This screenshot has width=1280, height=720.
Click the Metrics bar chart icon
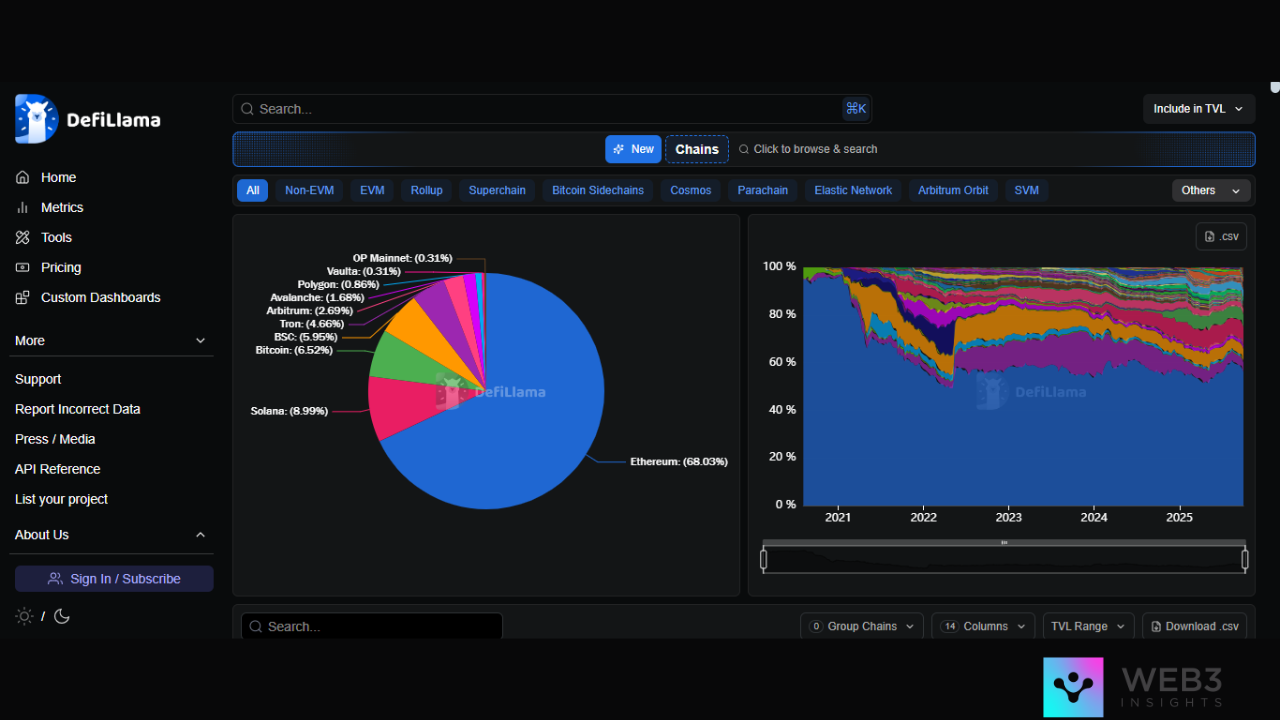(x=23, y=207)
